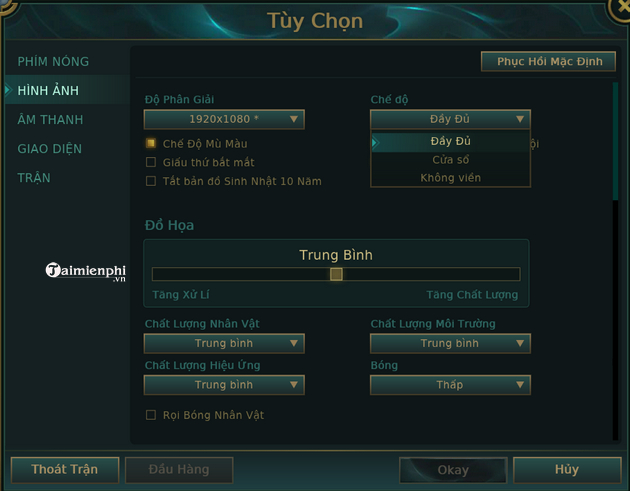Click Phục Hồi Mặc Định button
The image size is (630, 491).
(x=548, y=61)
